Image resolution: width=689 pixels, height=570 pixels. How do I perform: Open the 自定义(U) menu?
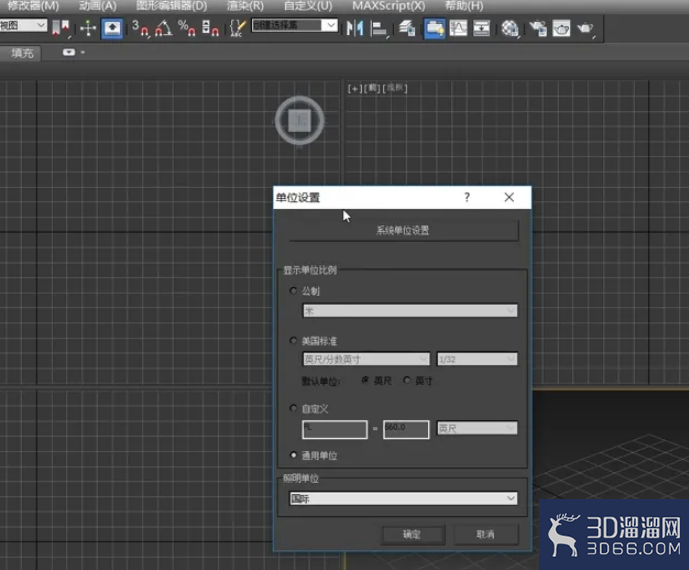[x=308, y=6]
